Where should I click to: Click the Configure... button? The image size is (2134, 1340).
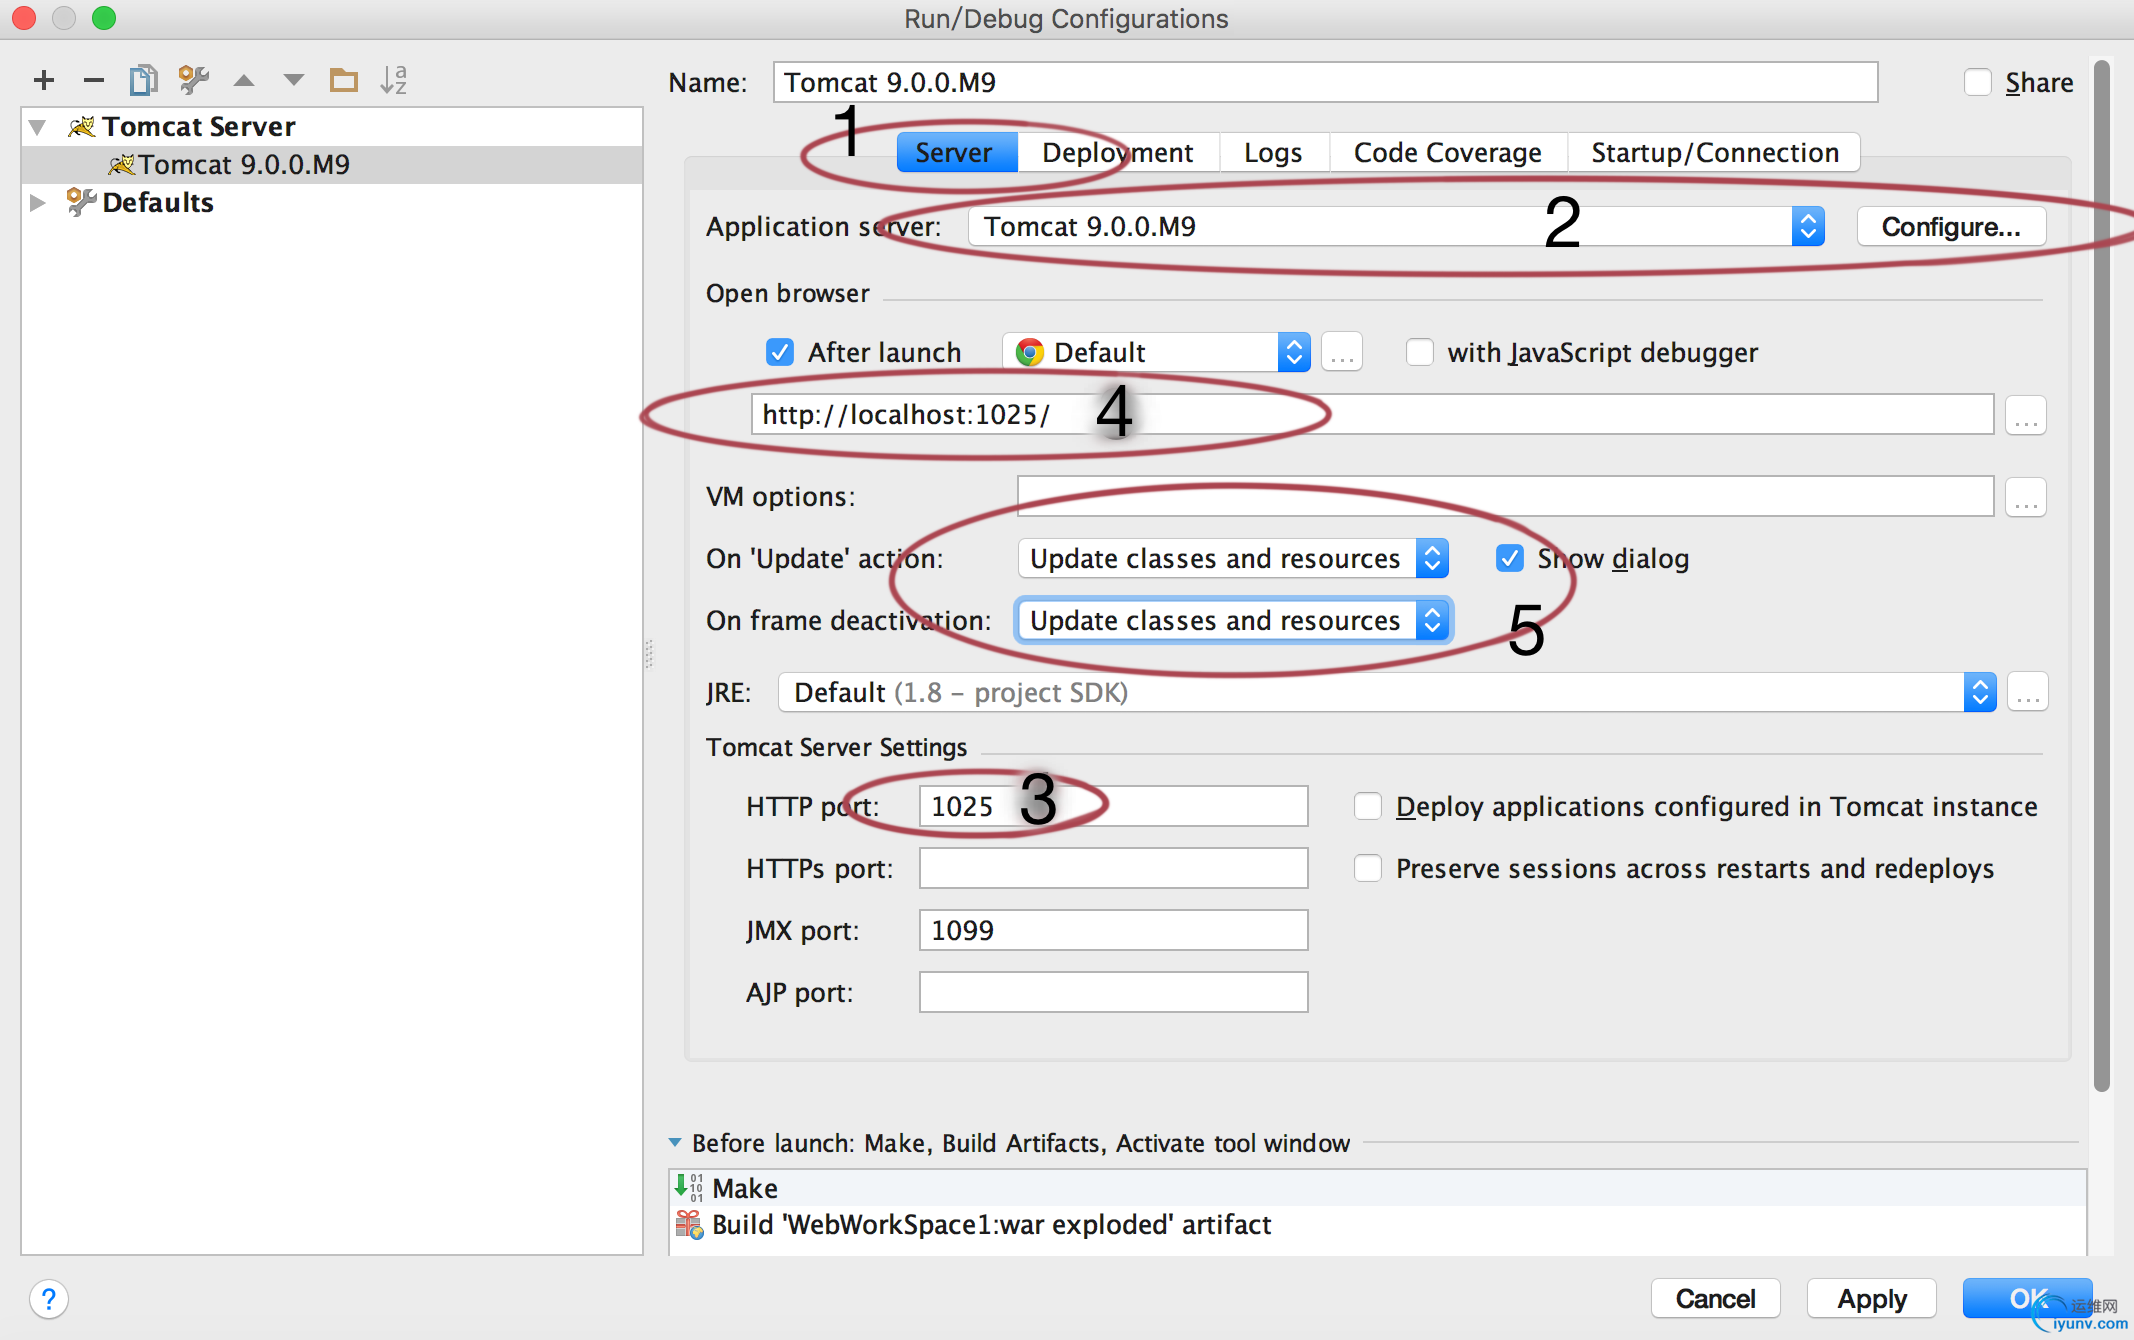(x=1950, y=226)
